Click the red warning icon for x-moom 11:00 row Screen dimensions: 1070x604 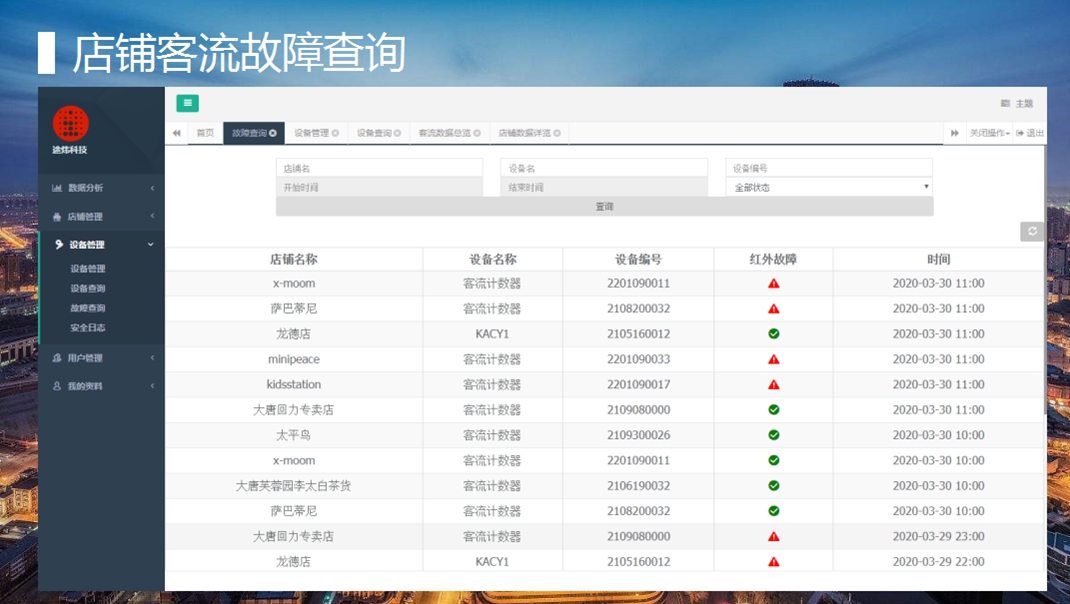tap(773, 283)
